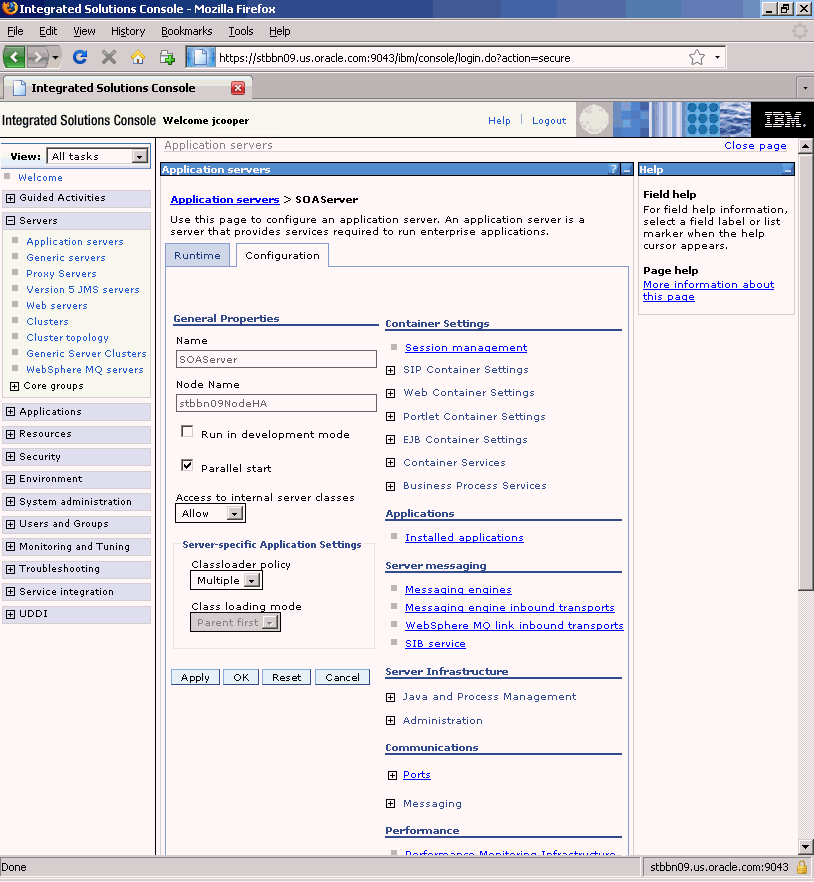Open the Bookmarks menu
Image resolution: width=814 pixels, height=882 pixels.
click(x=187, y=32)
